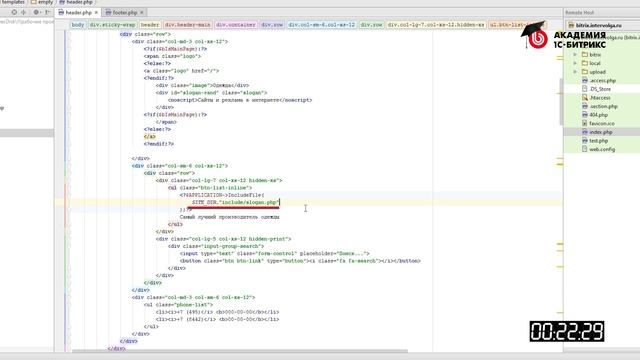The image size is (640, 360).
Task: Select favicon.ico in Remote Host
Action: coord(602,123)
